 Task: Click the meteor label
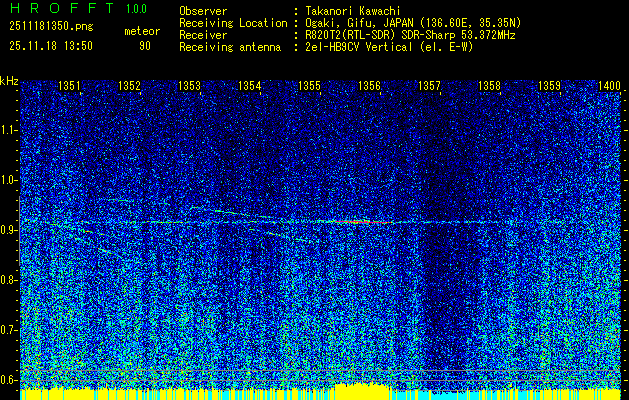(x=142, y=31)
